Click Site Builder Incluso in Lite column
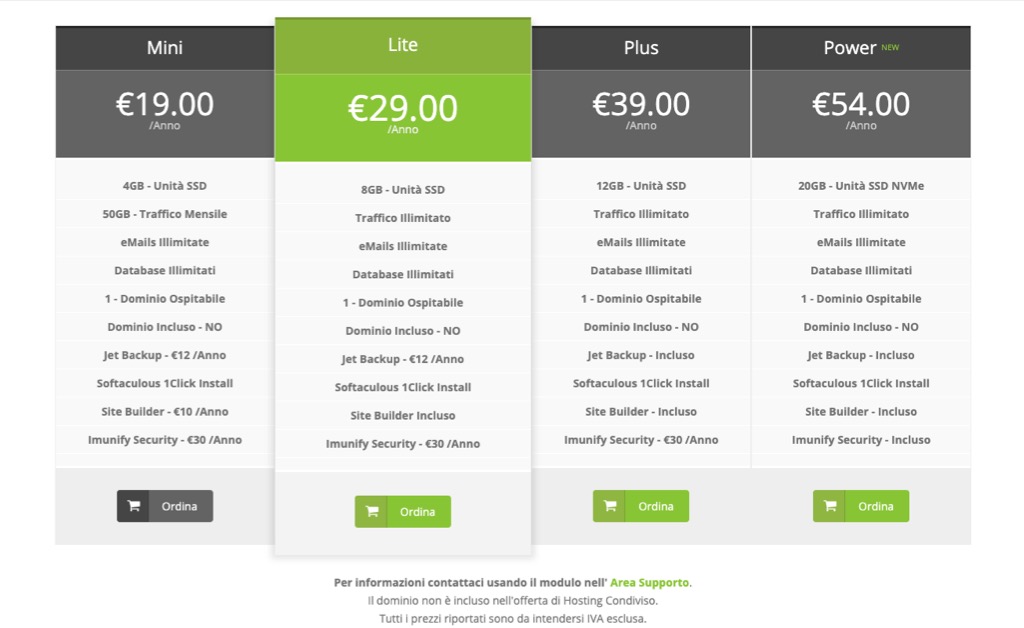 pyautogui.click(x=402, y=415)
